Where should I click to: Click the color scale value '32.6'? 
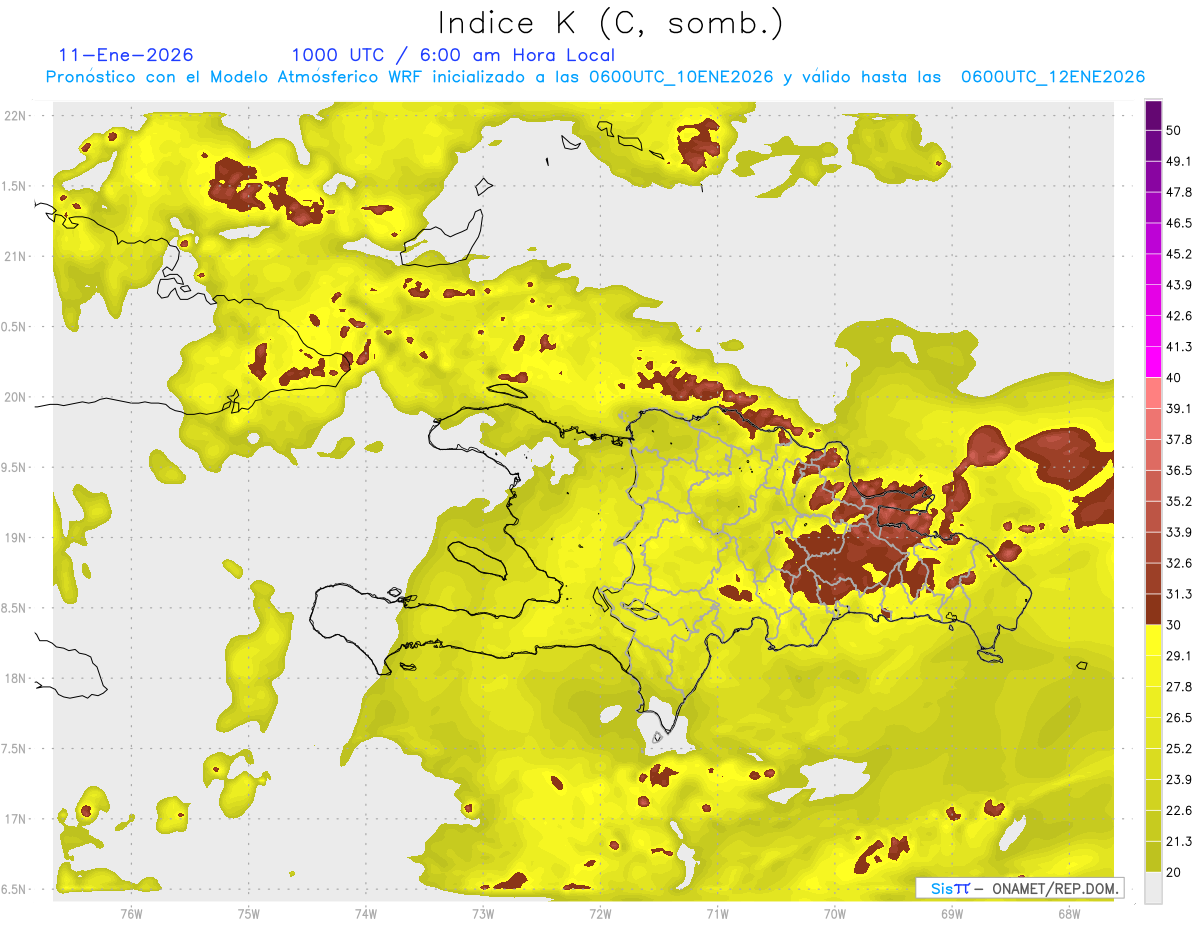pyautogui.click(x=1179, y=563)
